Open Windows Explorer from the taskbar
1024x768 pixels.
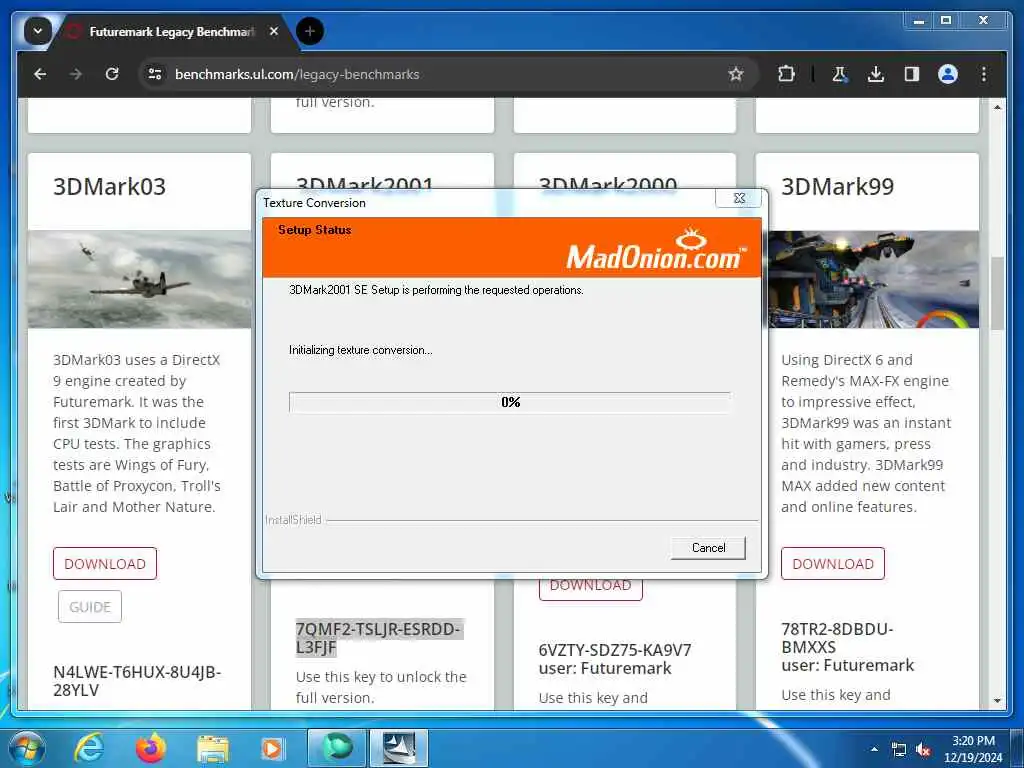point(212,750)
